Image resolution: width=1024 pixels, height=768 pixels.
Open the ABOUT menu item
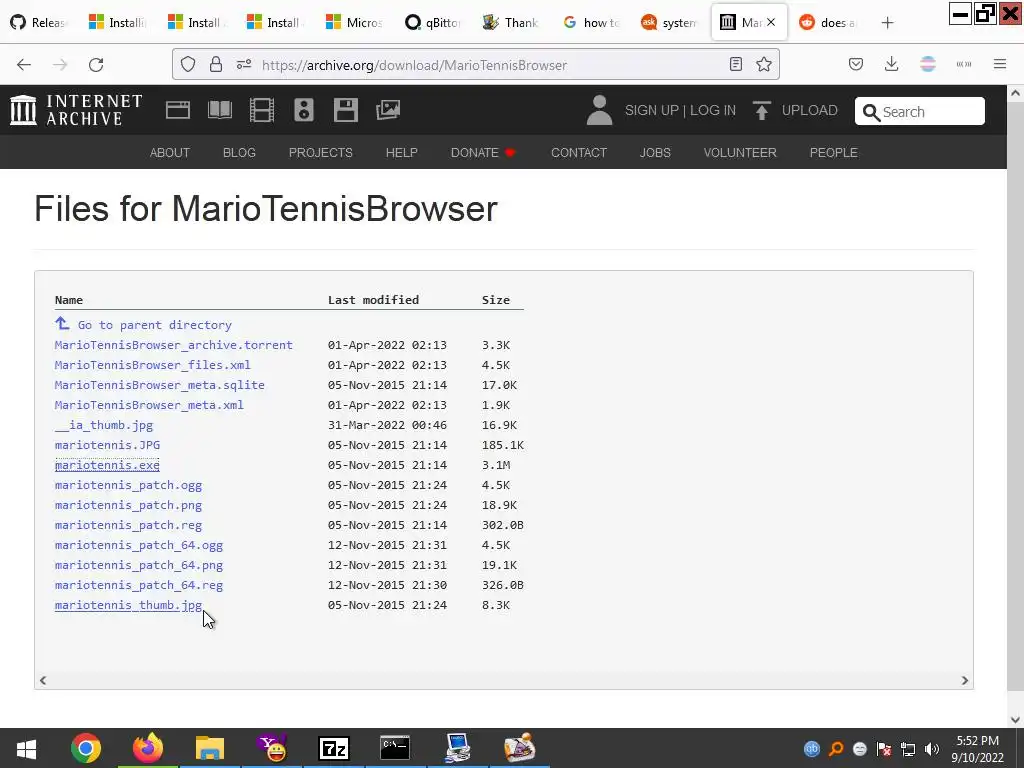coord(170,152)
